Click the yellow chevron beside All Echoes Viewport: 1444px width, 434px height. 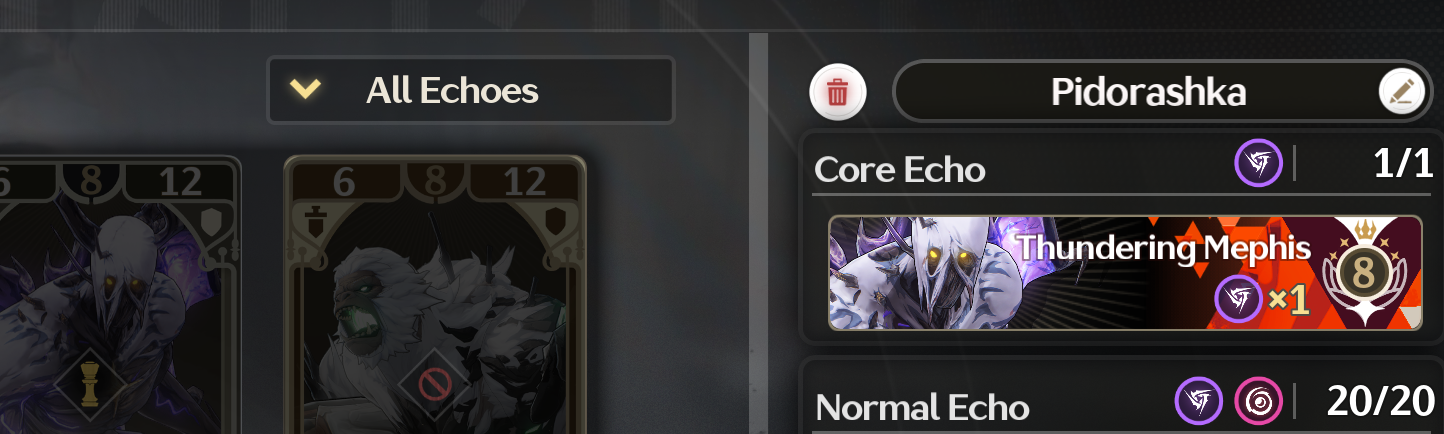pos(305,90)
